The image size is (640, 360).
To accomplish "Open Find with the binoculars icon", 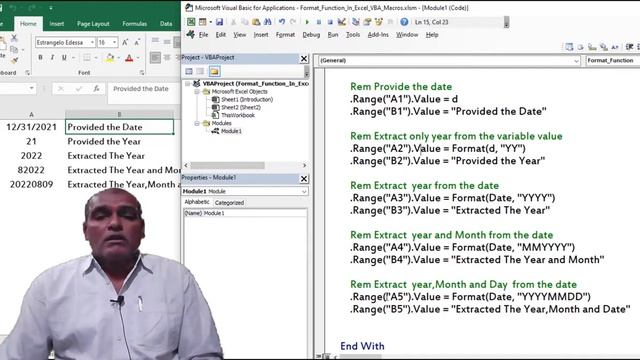I will tap(268, 22).
